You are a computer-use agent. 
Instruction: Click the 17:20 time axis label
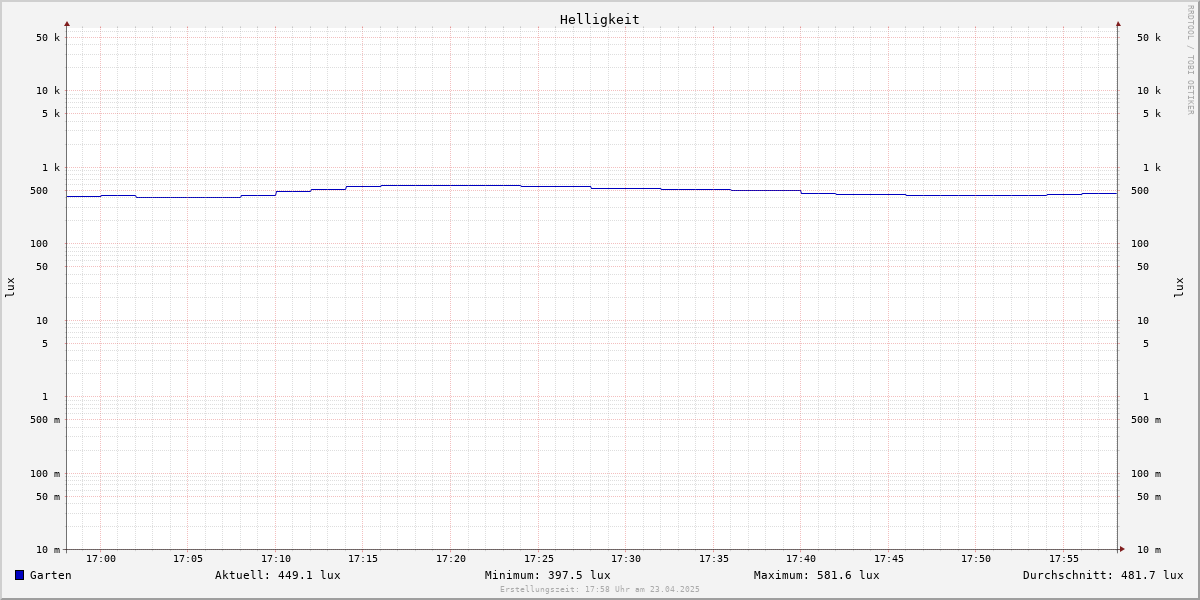451,559
